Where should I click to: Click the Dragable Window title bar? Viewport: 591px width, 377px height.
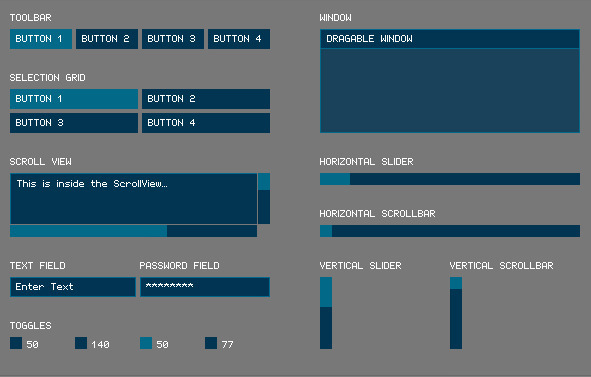450,39
